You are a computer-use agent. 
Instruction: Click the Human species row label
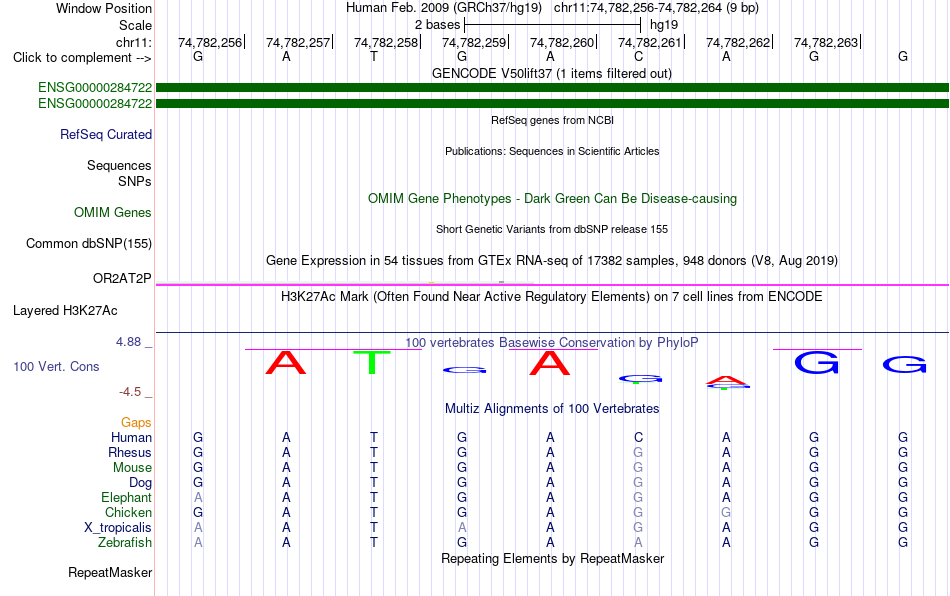131,437
